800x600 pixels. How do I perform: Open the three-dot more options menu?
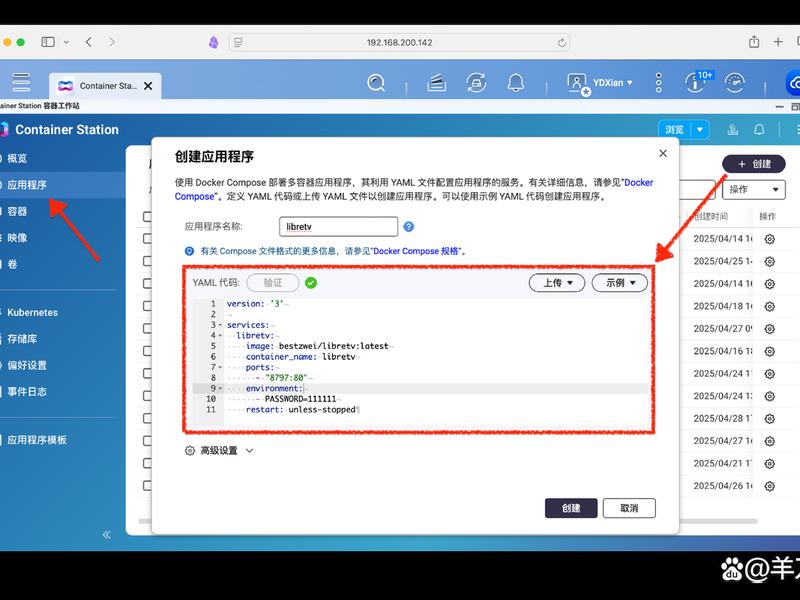pos(659,83)
